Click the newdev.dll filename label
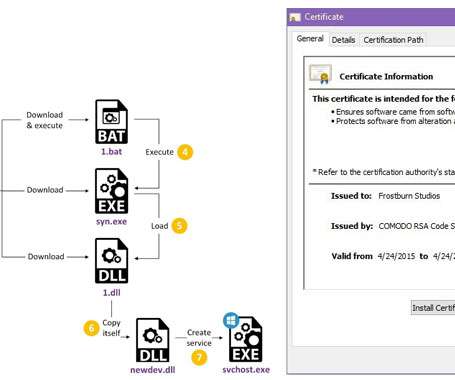This screenshot has height=380, width=455. [x=153, y=370]
